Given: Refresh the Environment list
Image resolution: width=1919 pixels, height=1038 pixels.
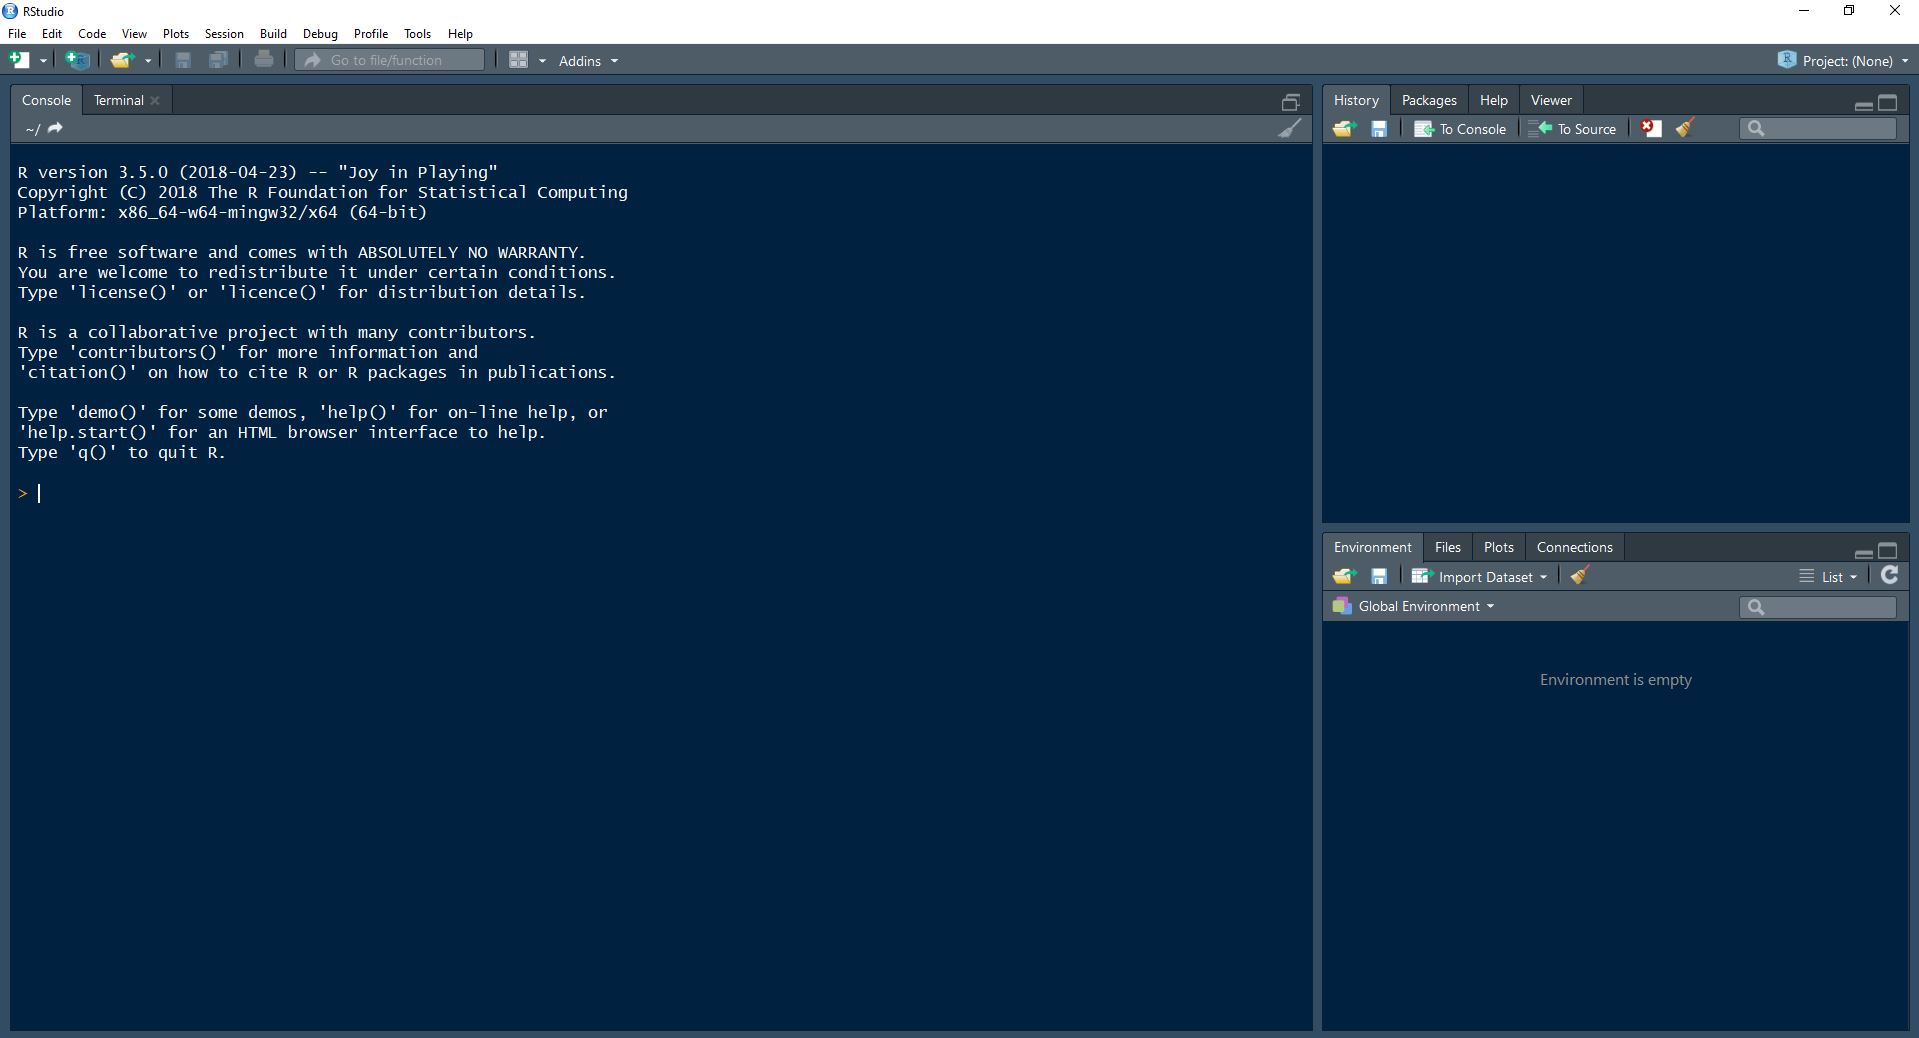Looking at the screenshot, I should click(x=1890, y=576).
